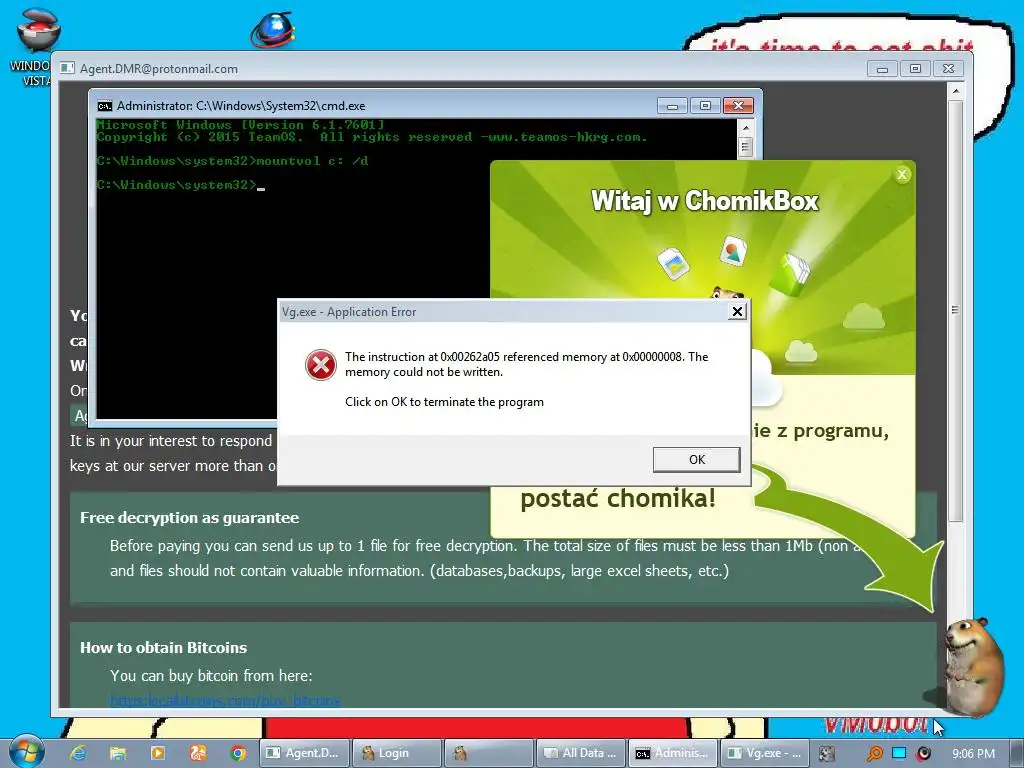Click the round red-black tray icon
The image size is (1024, 768).
coord(923,754)
